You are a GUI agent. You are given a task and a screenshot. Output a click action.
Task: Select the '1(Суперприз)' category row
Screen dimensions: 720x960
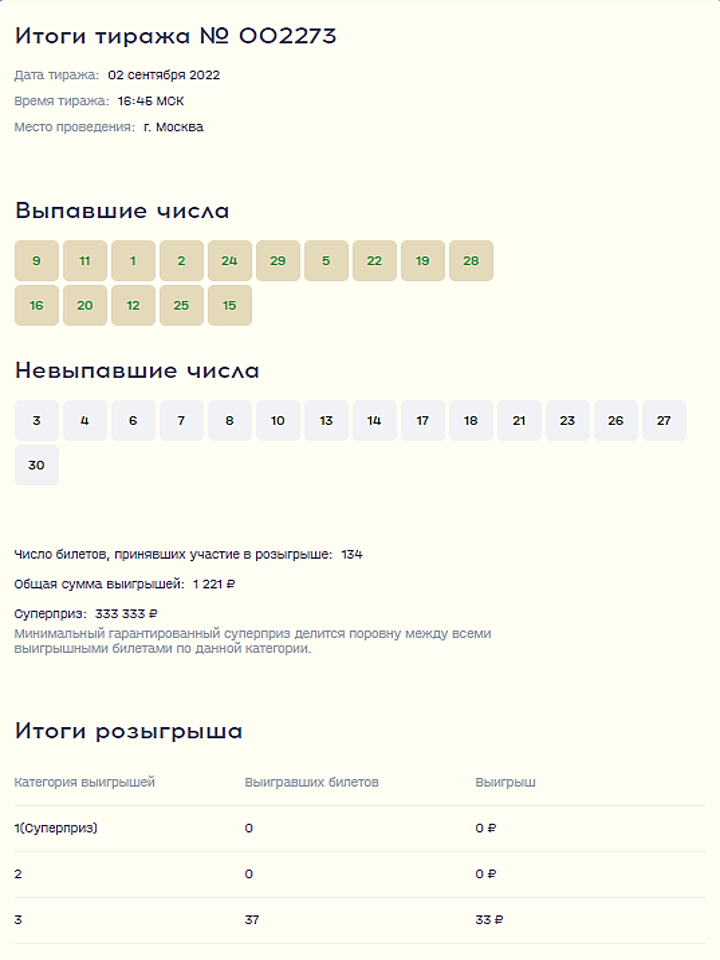tap(56, 828)
